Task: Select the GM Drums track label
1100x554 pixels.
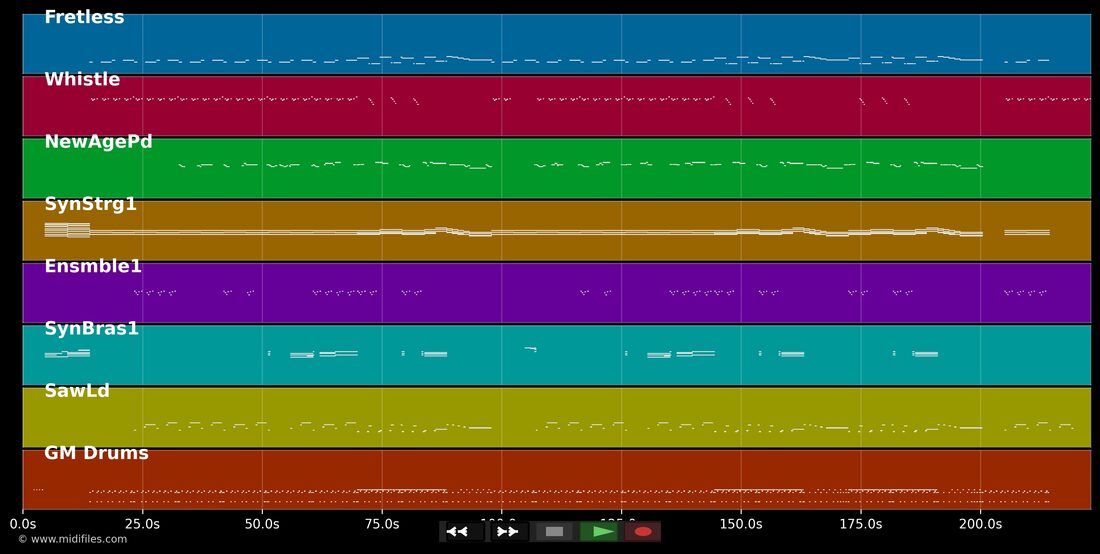Action: 96,453
